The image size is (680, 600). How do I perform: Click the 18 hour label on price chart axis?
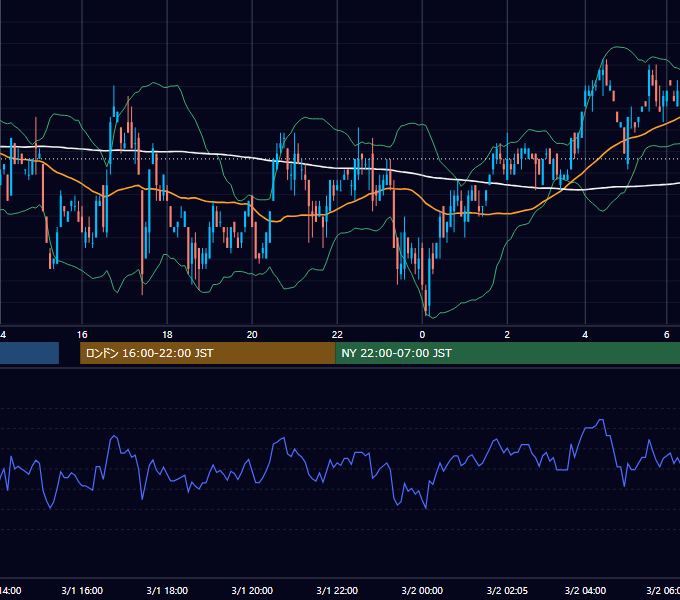point(167,335)
